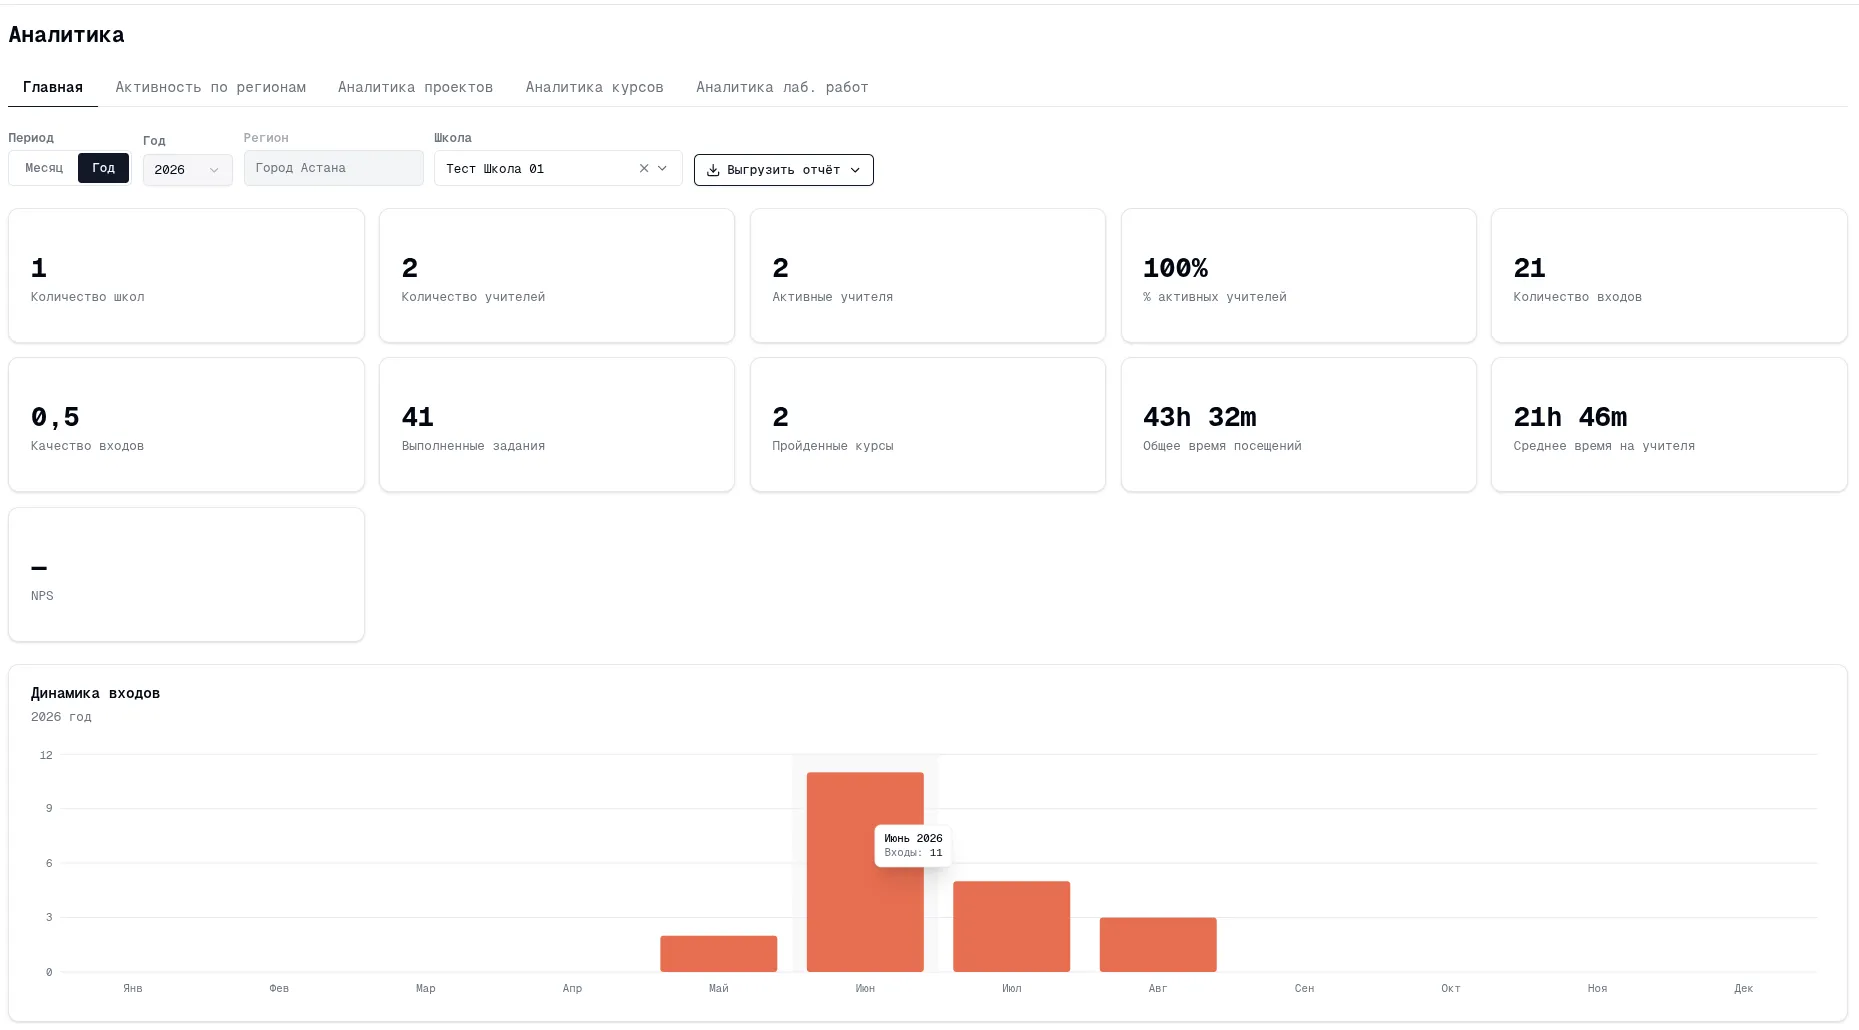The image size is (1859, 1030).
Task: Click the Май bar in chart
Action: [x=719, y=954]
